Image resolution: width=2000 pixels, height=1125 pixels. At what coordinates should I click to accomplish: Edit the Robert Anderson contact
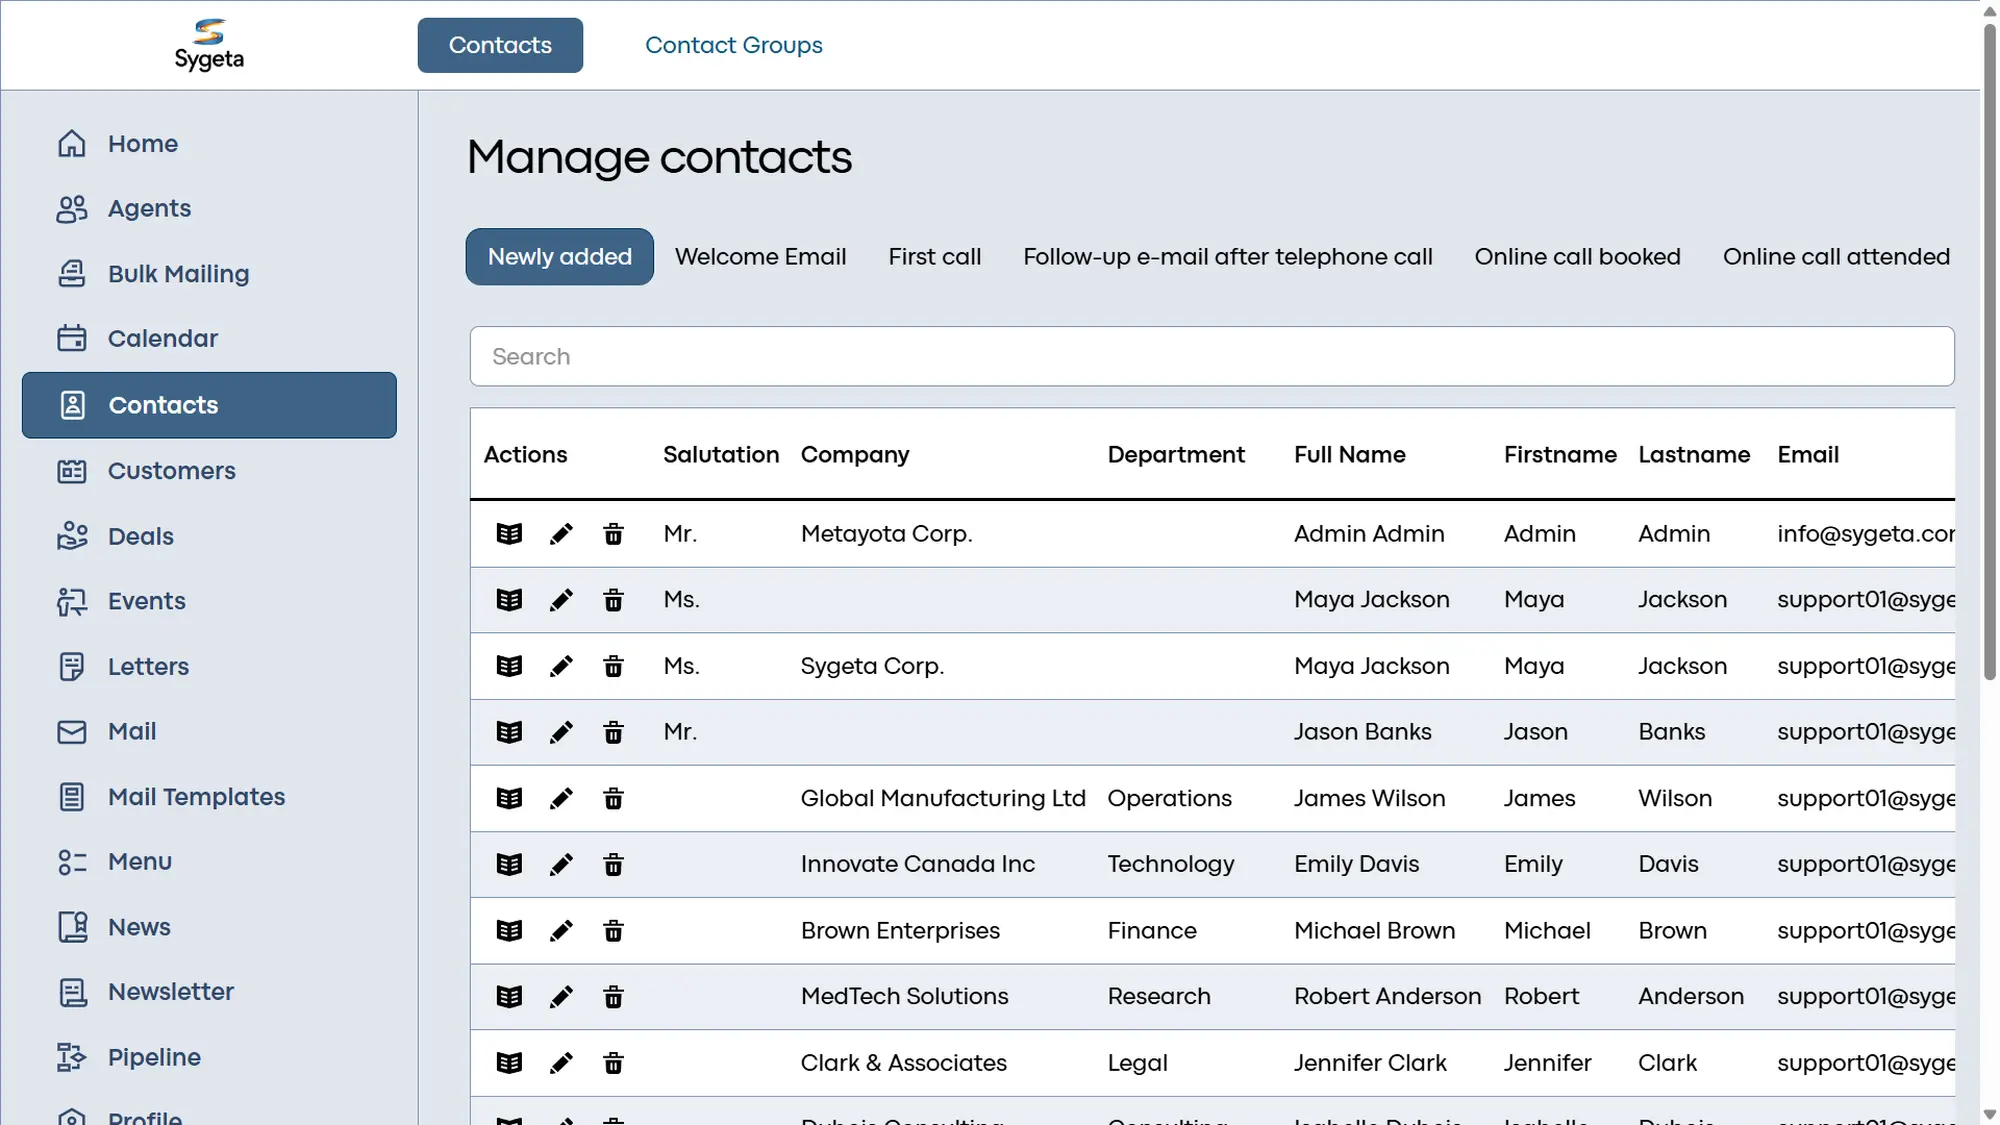(x=561, y=997)
